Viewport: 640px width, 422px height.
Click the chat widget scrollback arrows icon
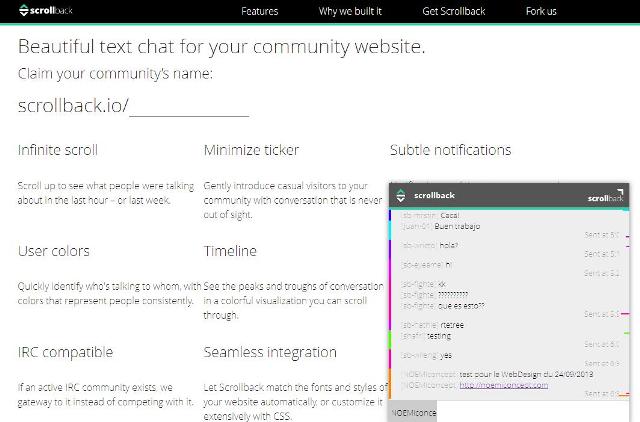click(x=401, y=195)
